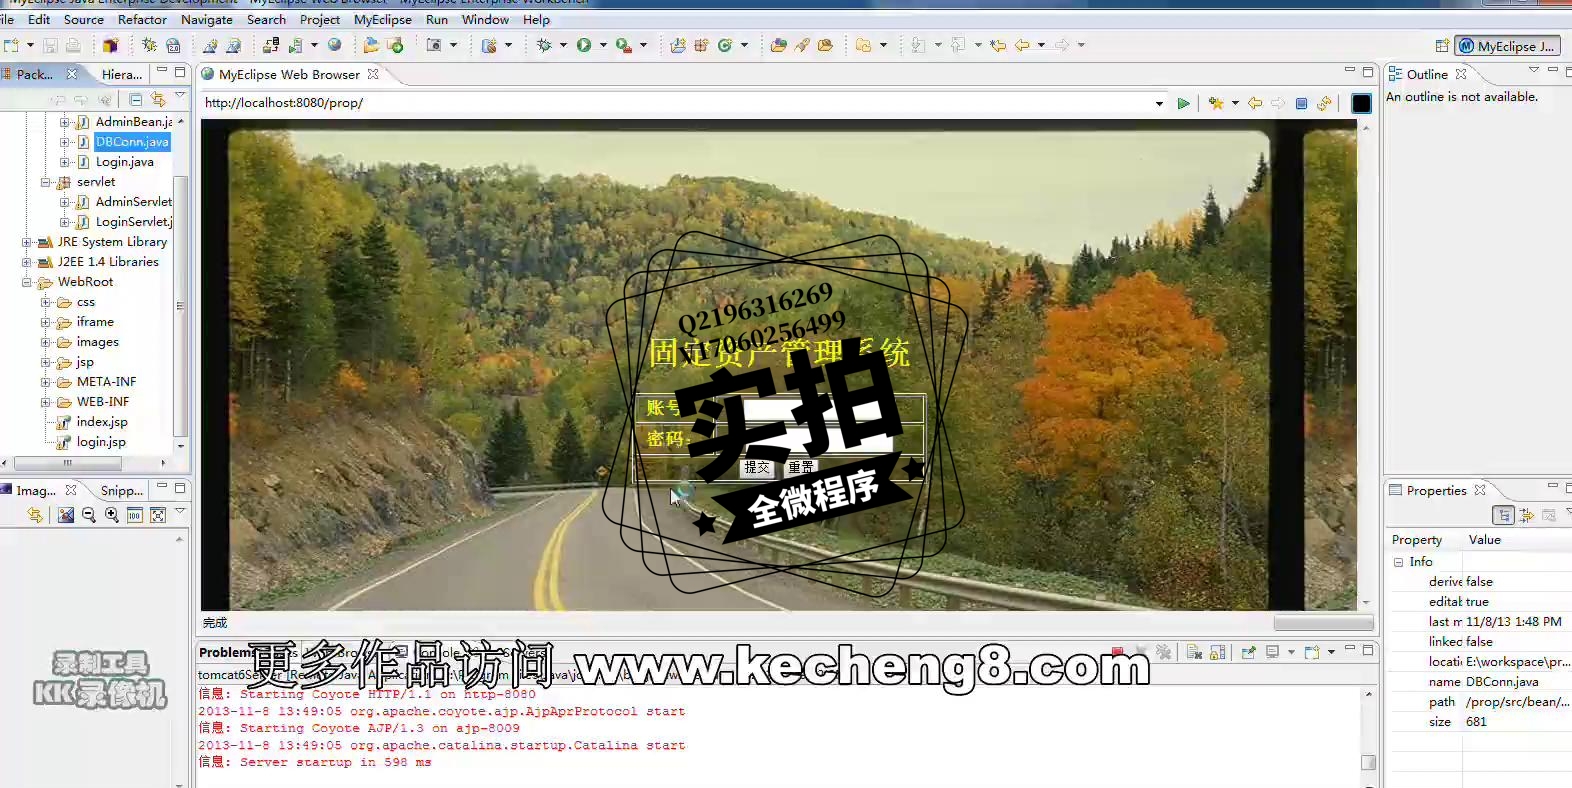1572x788 pixels.
Task: Open the URL history dropdown arrow
Action: click(1159, 103)
